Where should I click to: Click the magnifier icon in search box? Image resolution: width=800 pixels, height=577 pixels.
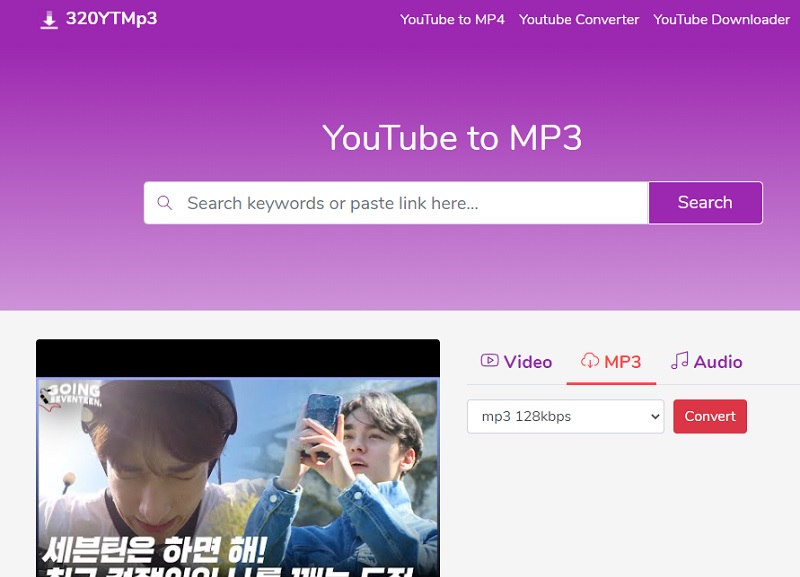(x=164, y=203)
